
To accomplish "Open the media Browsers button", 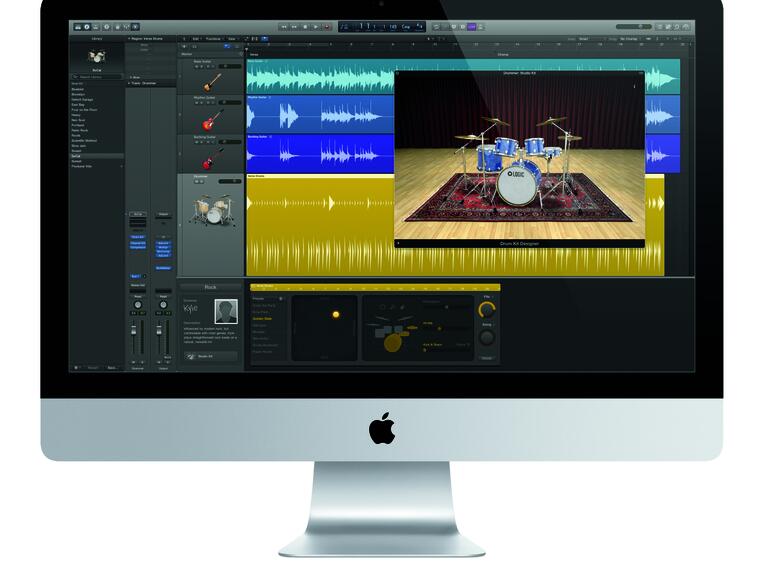I will [686, 27].
